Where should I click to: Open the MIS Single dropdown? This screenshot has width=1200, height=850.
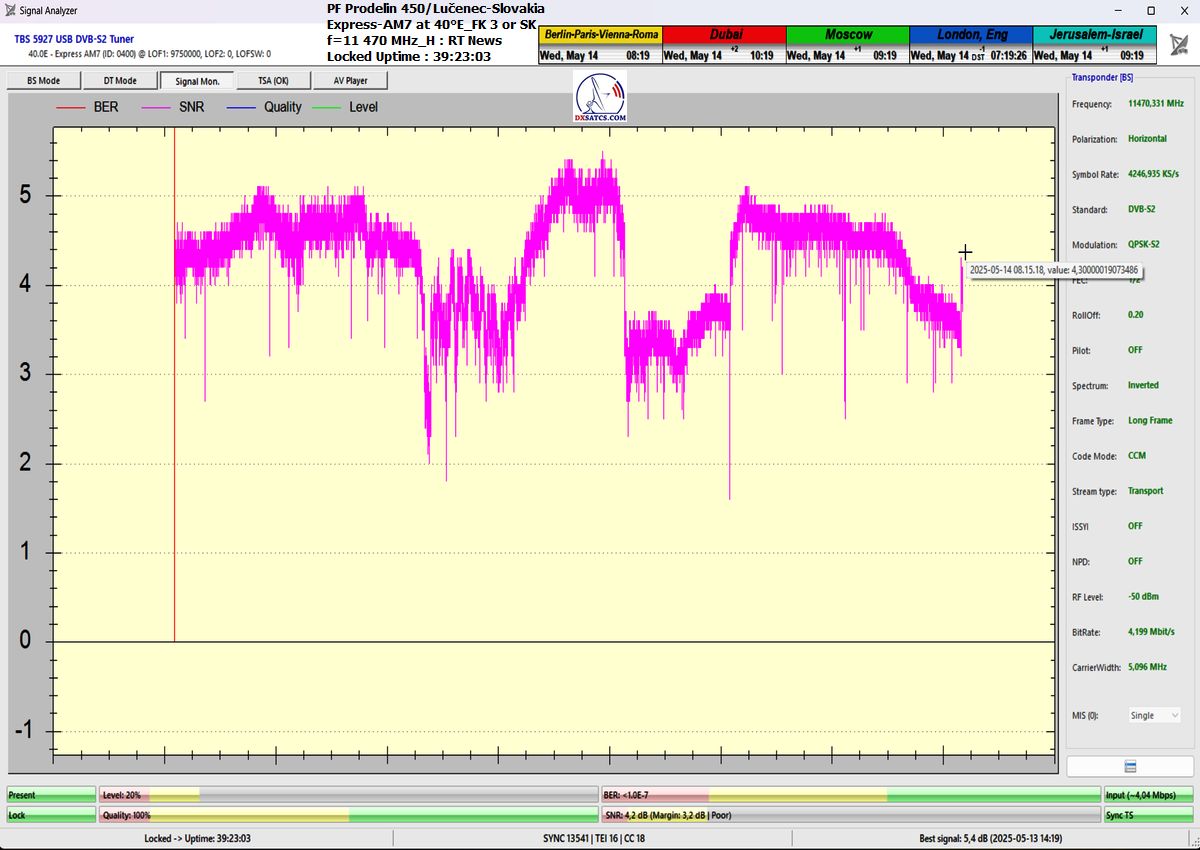[x=1154, y=715]
